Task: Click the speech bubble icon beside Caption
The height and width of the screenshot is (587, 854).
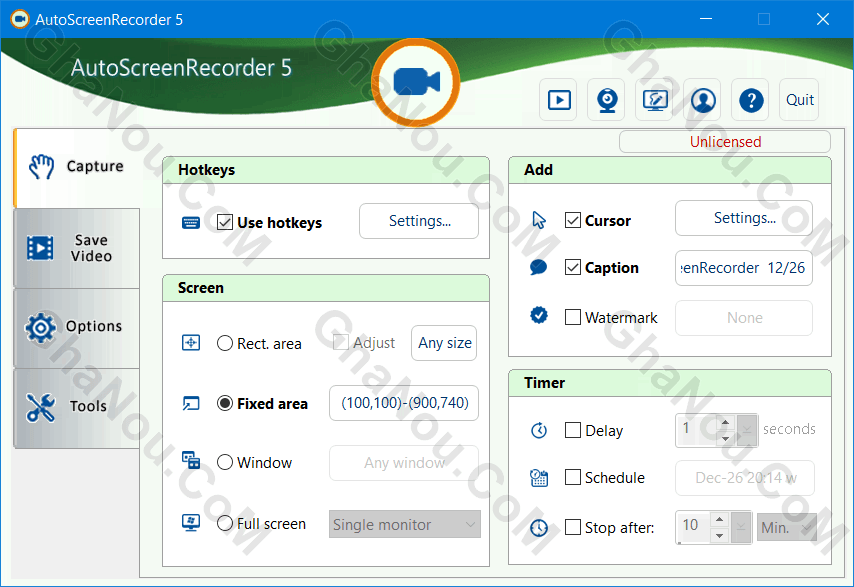Action: pyautogui.click(x=539, y=267)
